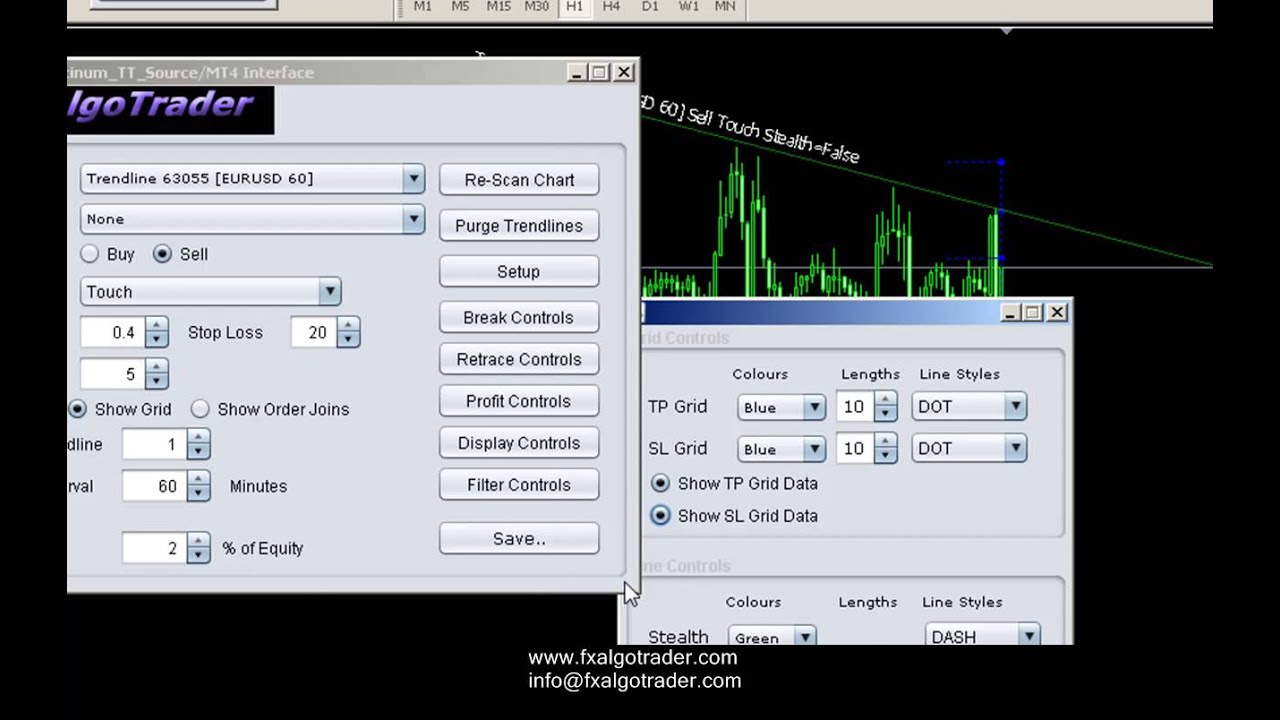Select the MN timeframe button
The height and width of the screenshot is (720, 1280).
[x=725, y=6]
